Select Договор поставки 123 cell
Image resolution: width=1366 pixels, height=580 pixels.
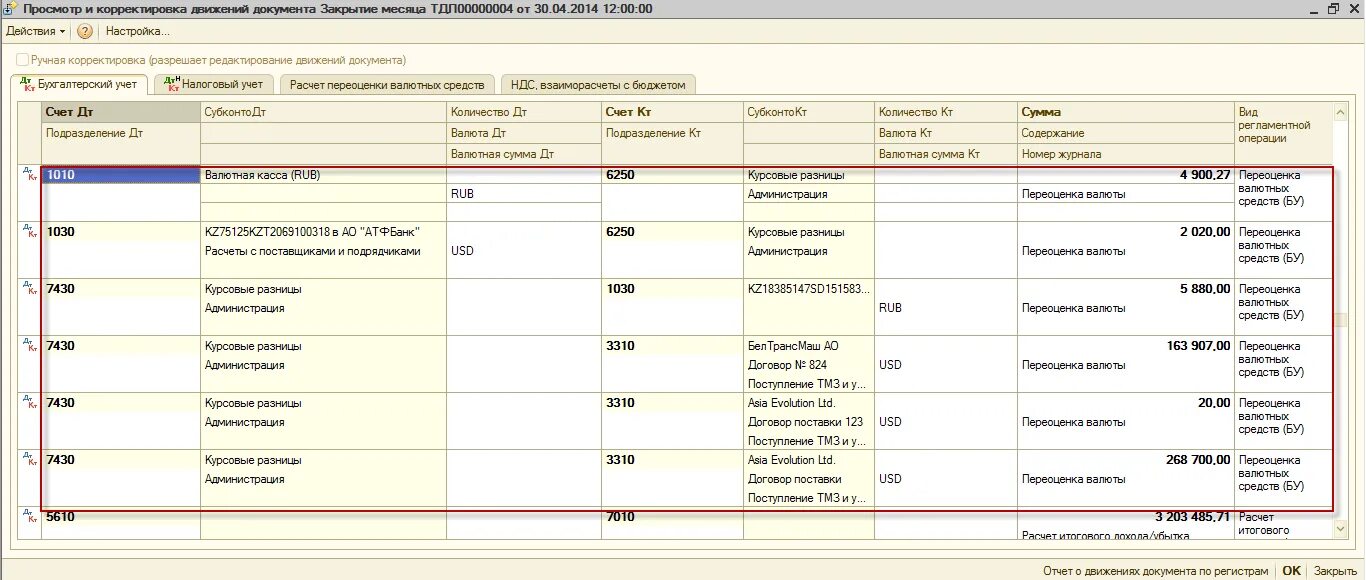[x=809, y=422]
